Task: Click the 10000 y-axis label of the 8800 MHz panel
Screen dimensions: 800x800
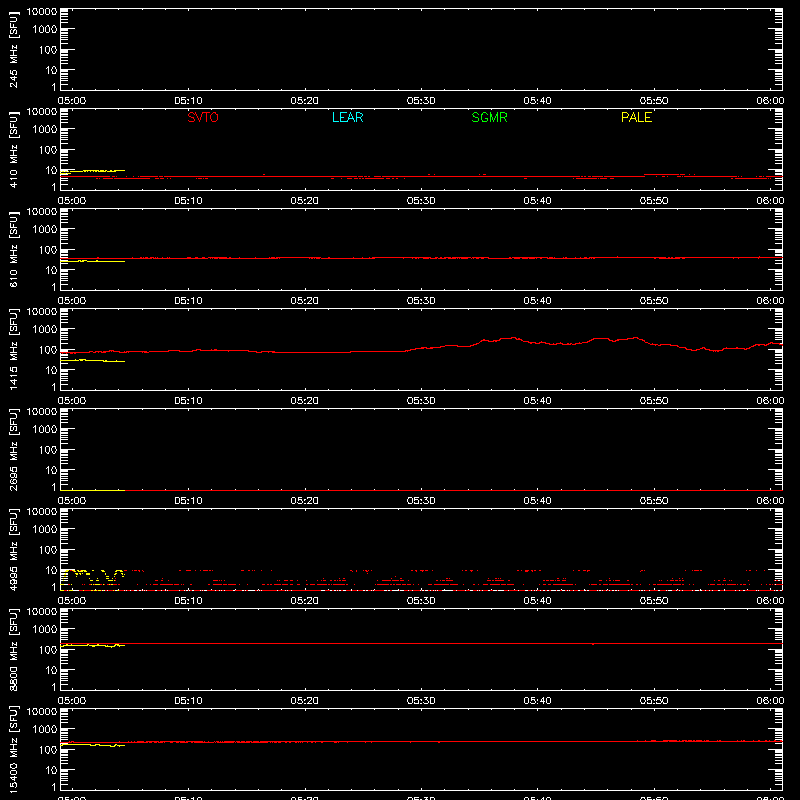Action: point(42,612)
